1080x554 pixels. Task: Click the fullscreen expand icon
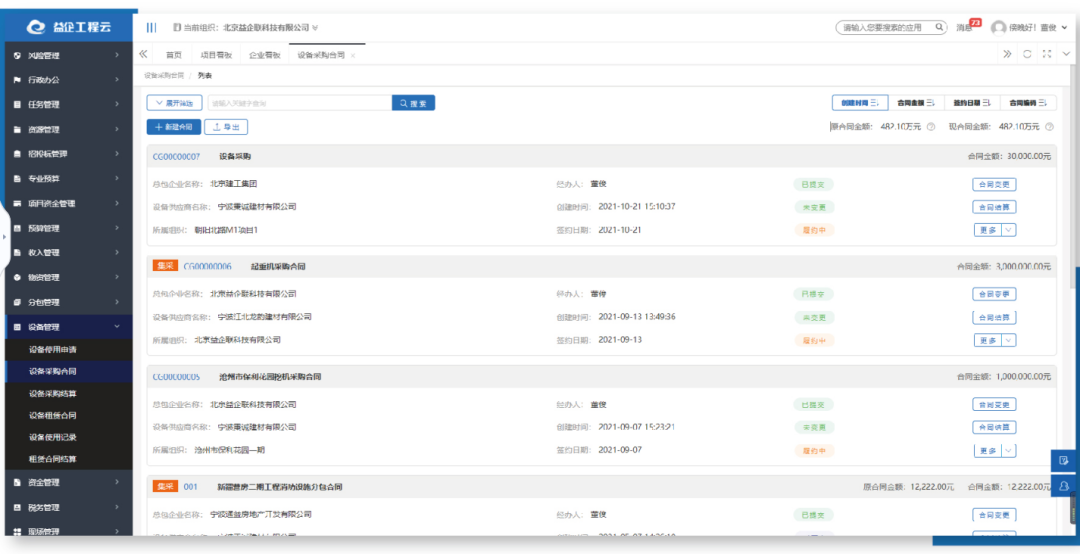pos(1047,54)
